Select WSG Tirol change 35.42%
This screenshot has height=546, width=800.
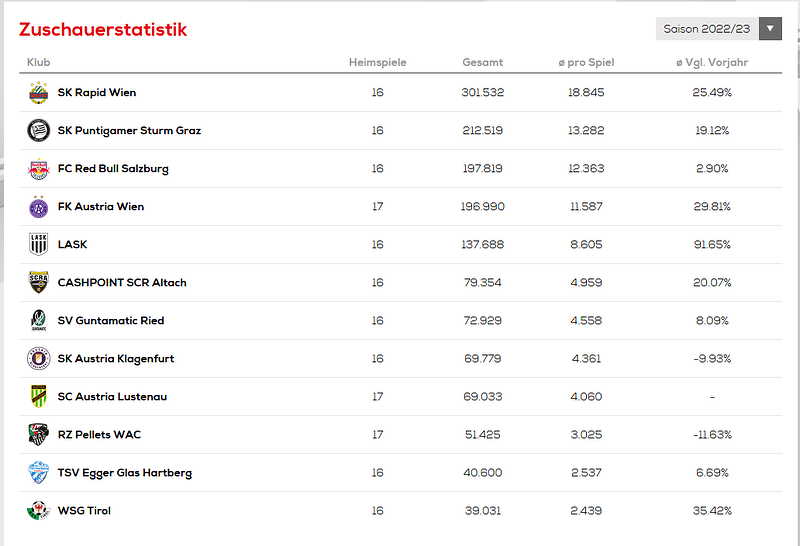[x=712, y=511]
